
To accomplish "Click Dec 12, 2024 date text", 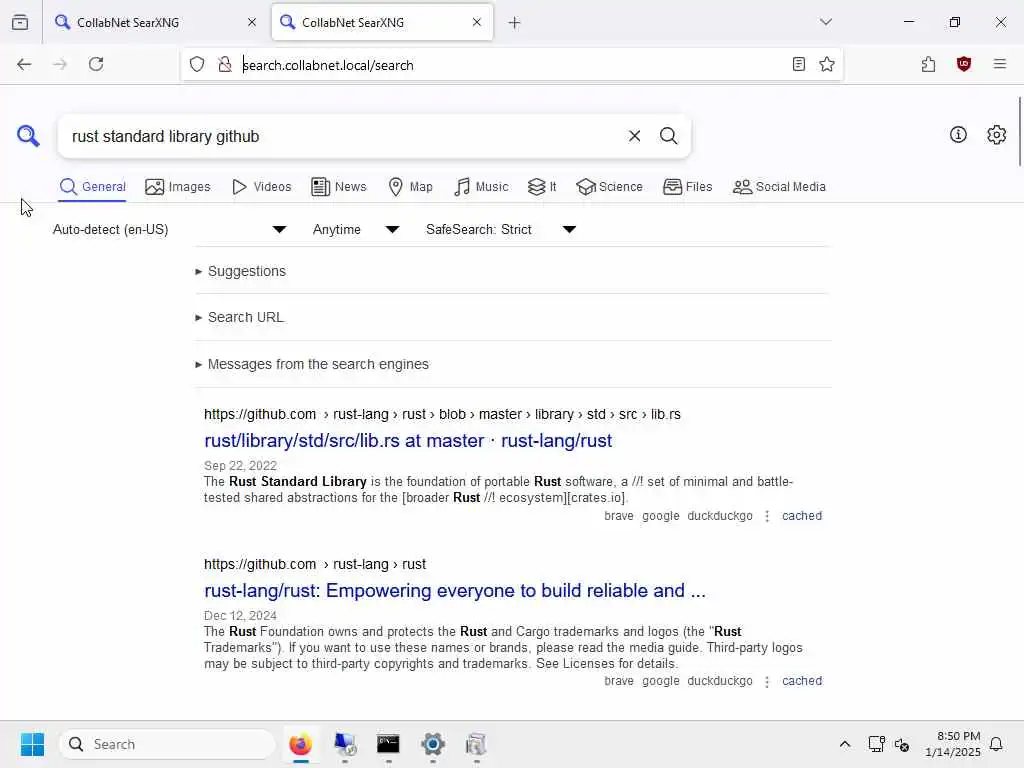I will (240, 616).
